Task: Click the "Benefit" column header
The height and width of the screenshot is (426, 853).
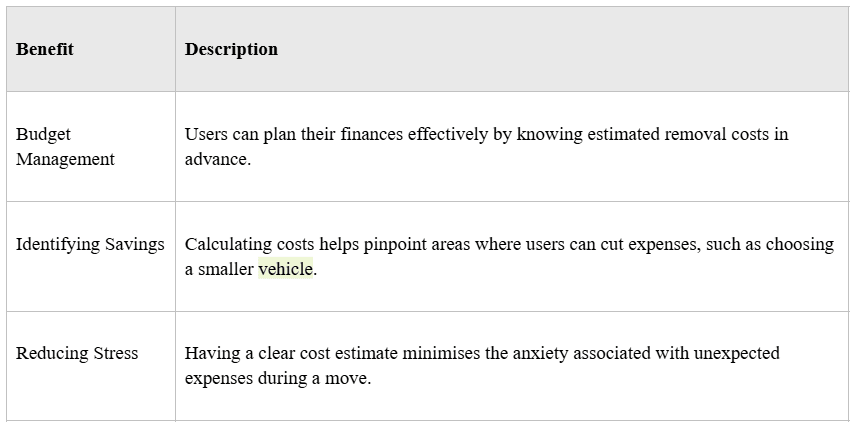Action: click(45, 49)
